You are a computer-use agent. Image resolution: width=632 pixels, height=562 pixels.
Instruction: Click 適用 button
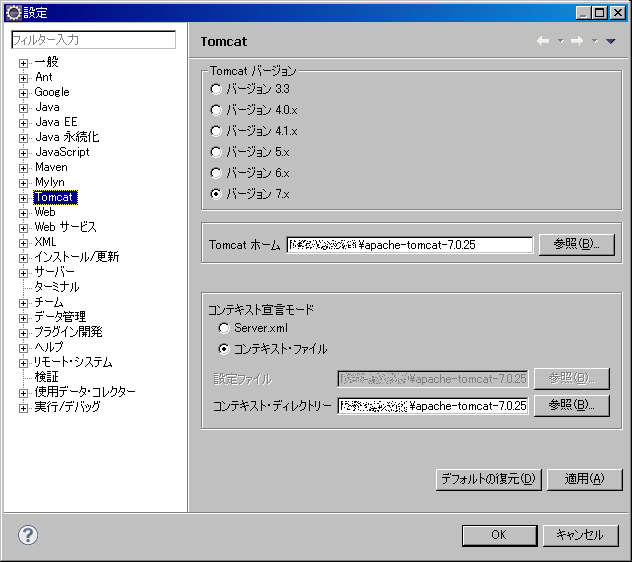pos(584,479)
